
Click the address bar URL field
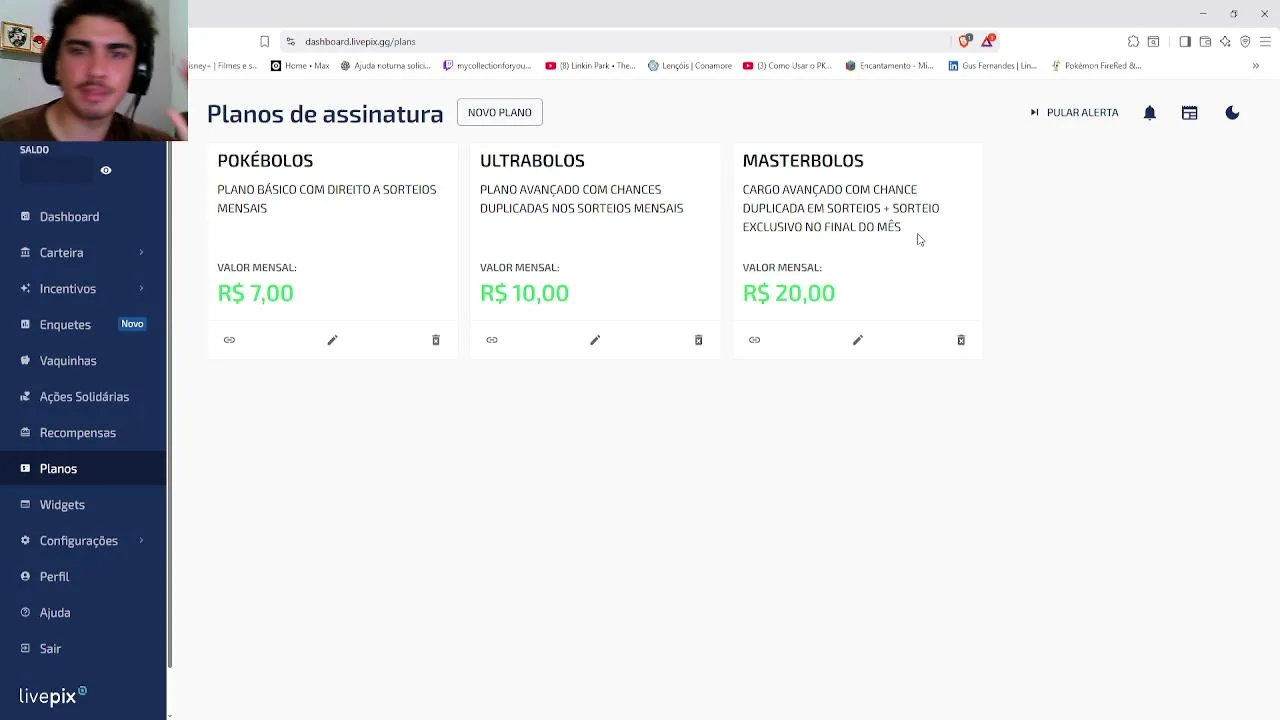coord(600,42)
